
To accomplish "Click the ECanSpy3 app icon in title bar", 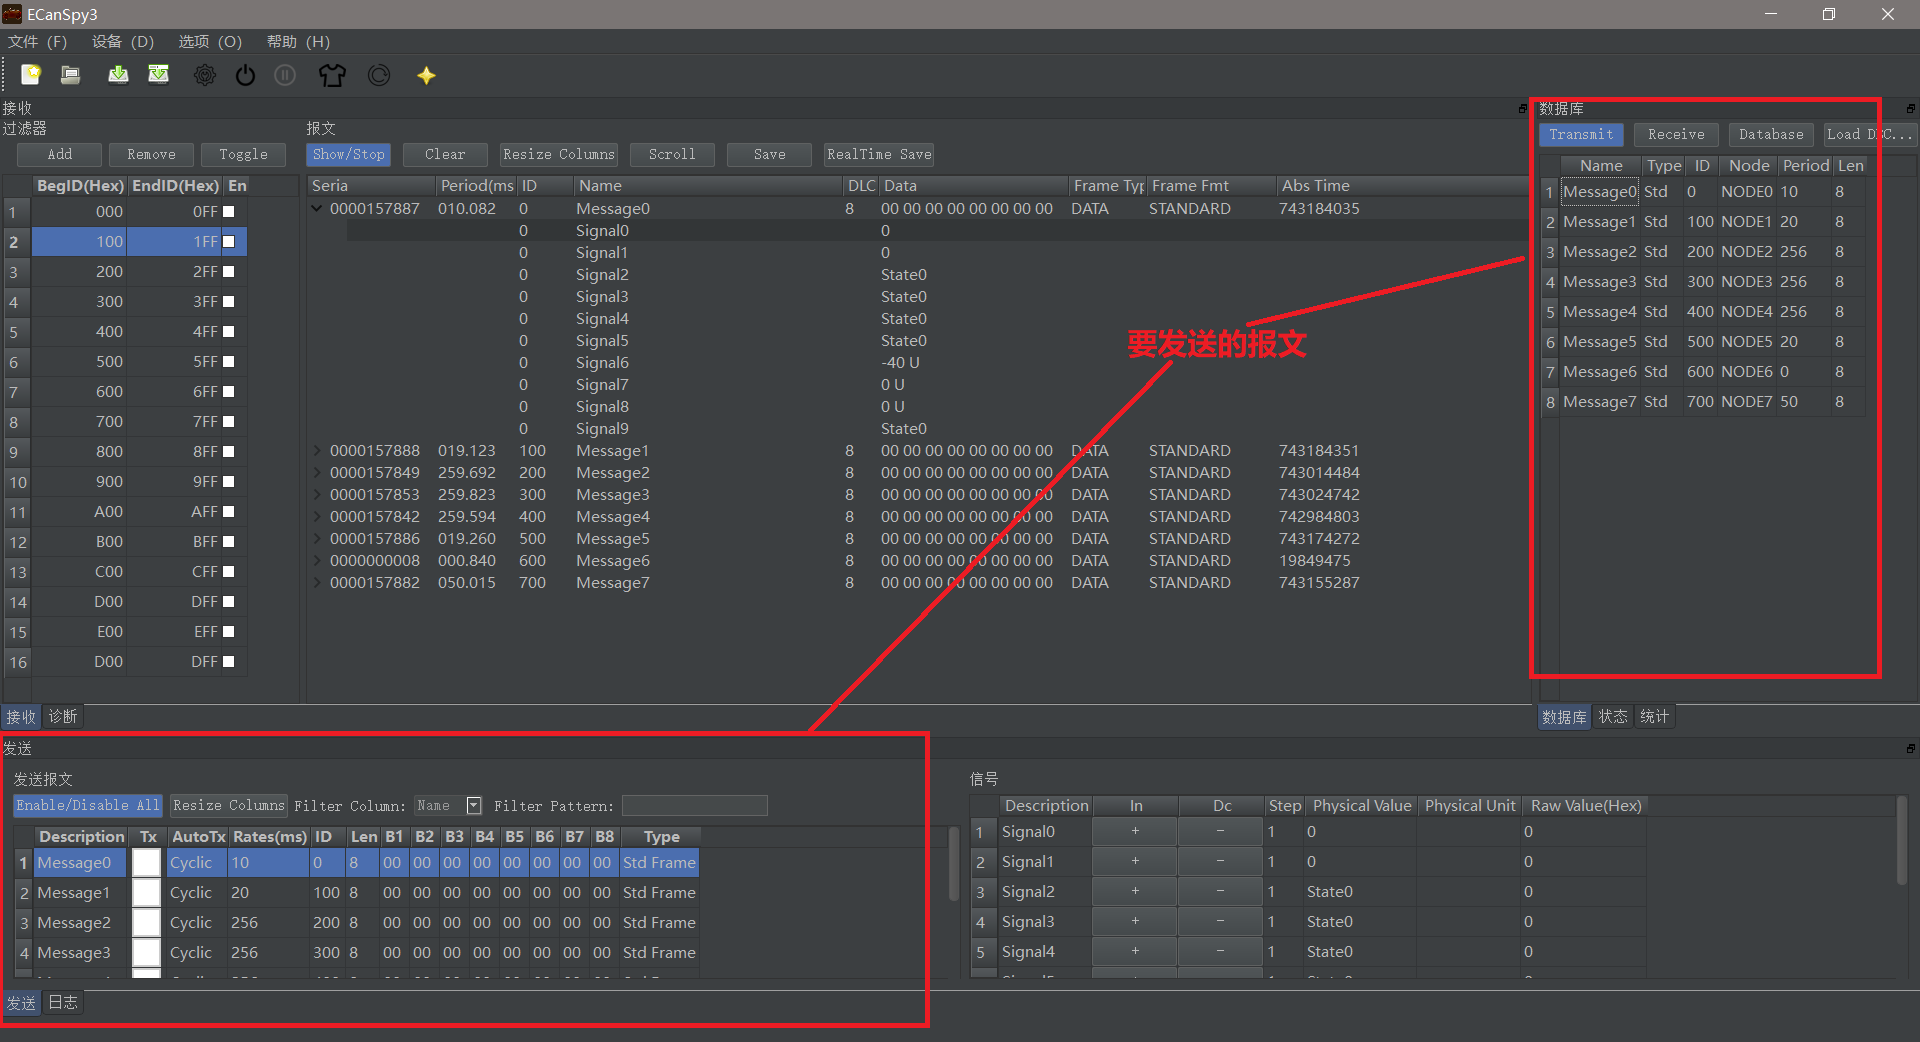I will point(12,14).
